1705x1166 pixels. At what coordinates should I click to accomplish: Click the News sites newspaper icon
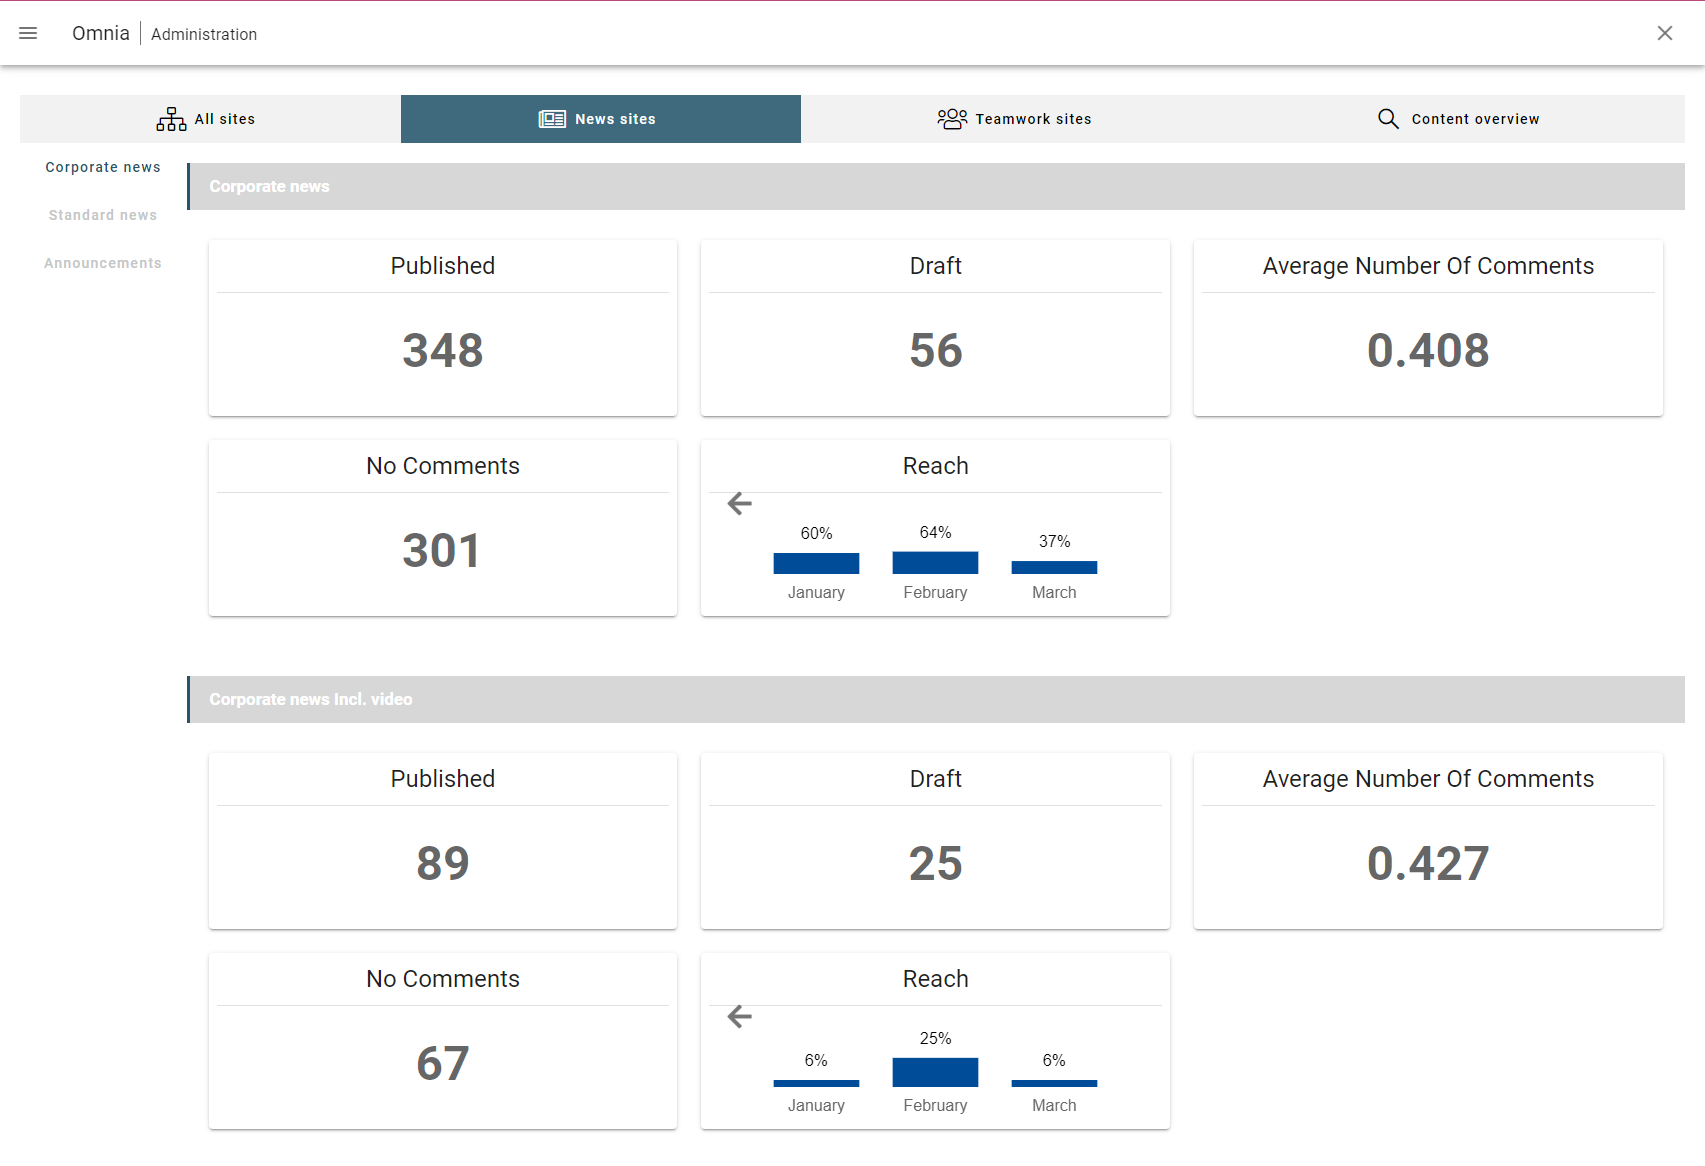tap(552, 119)
